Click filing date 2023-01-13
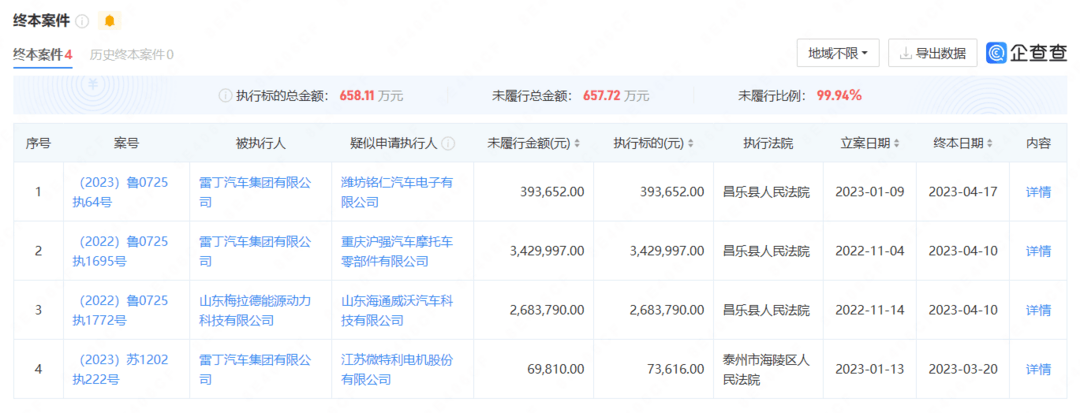The width and height of the screenshot is (1080, 413). [x=869, y=370]
